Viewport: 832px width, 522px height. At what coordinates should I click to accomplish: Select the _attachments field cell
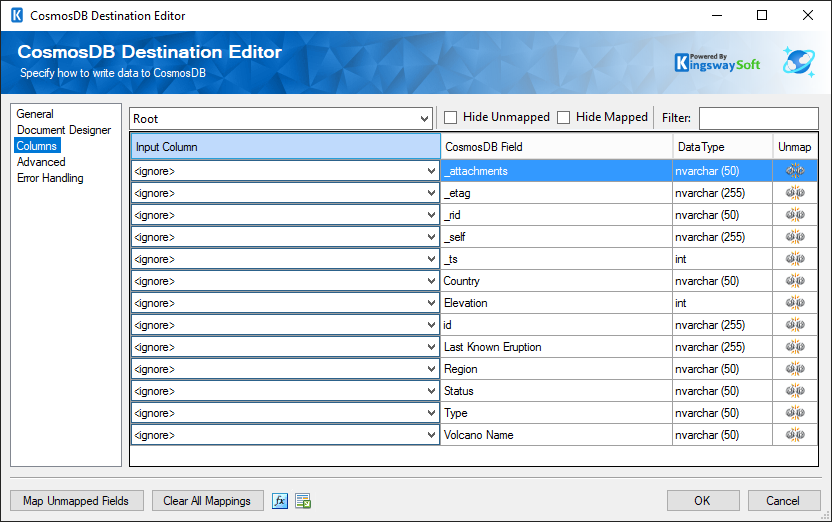[x=556, y=171]
